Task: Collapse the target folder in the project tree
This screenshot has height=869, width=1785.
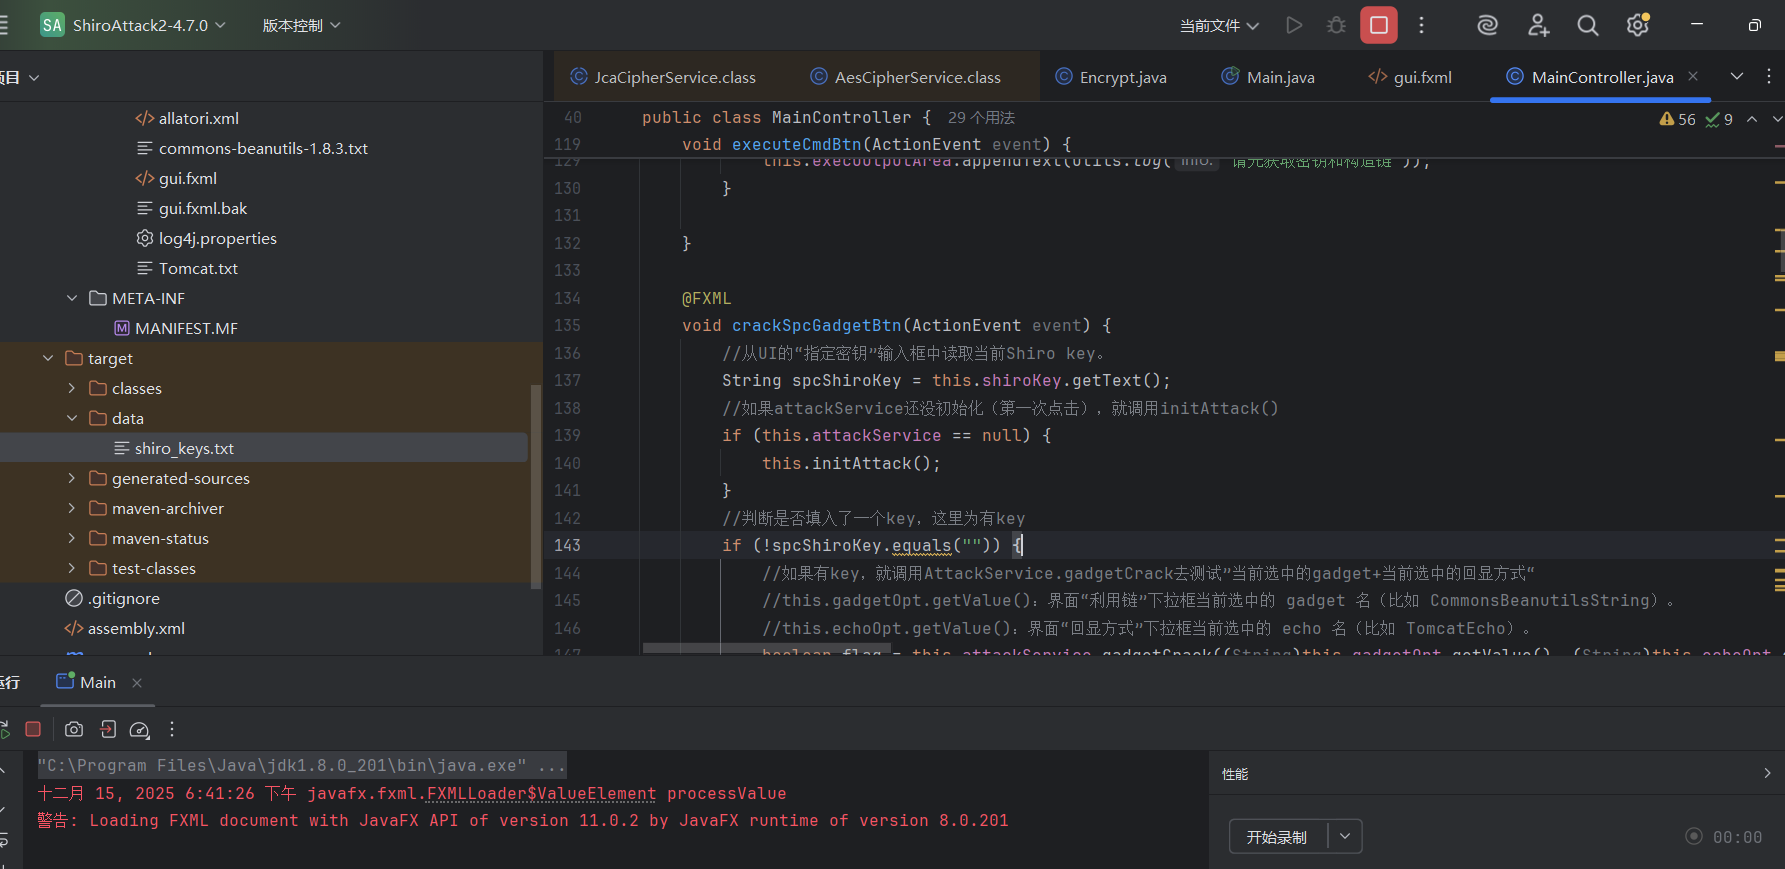Action: 48,358
